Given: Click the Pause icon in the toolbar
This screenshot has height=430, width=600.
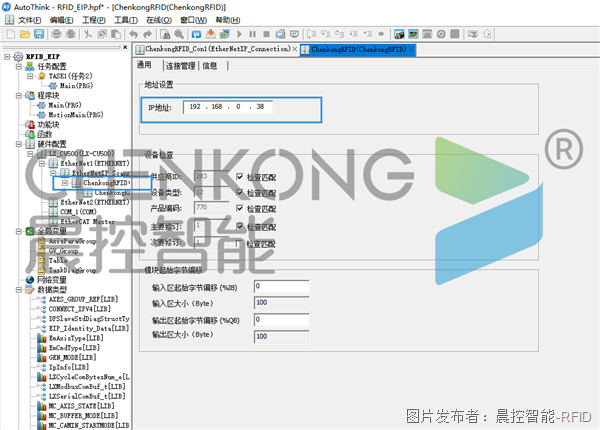Looking at the screenshot, I should (x=253, y=34).
